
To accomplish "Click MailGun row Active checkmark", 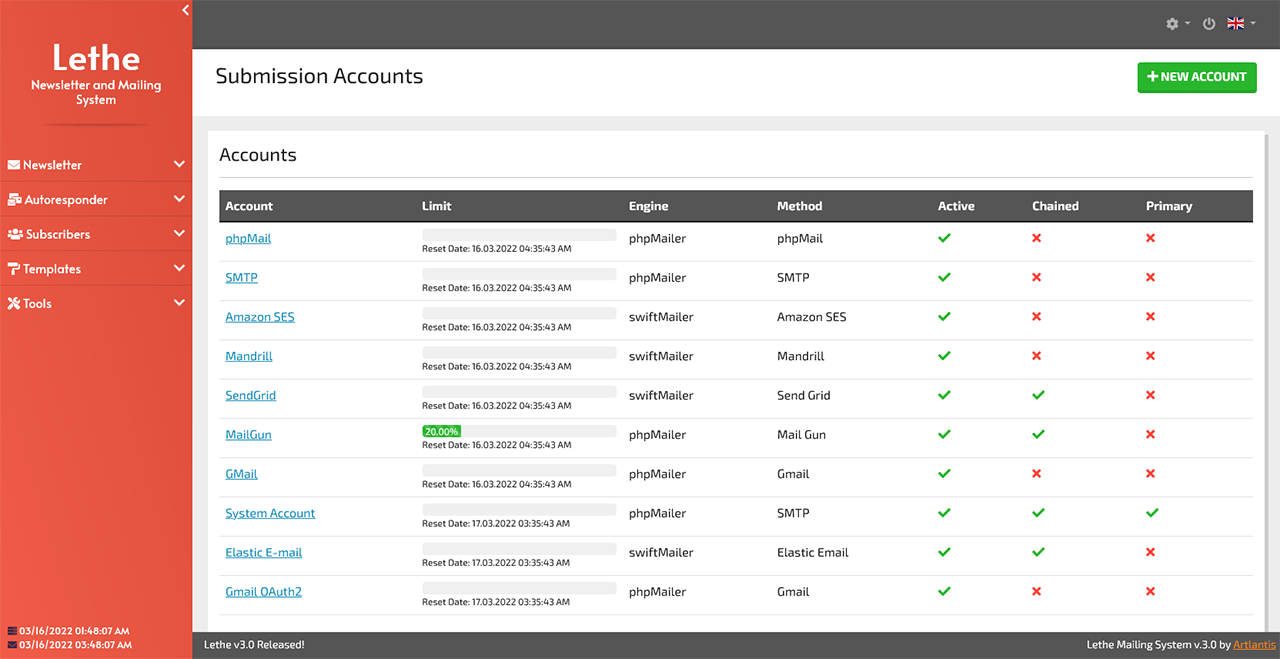I will (x=944, y=434).
